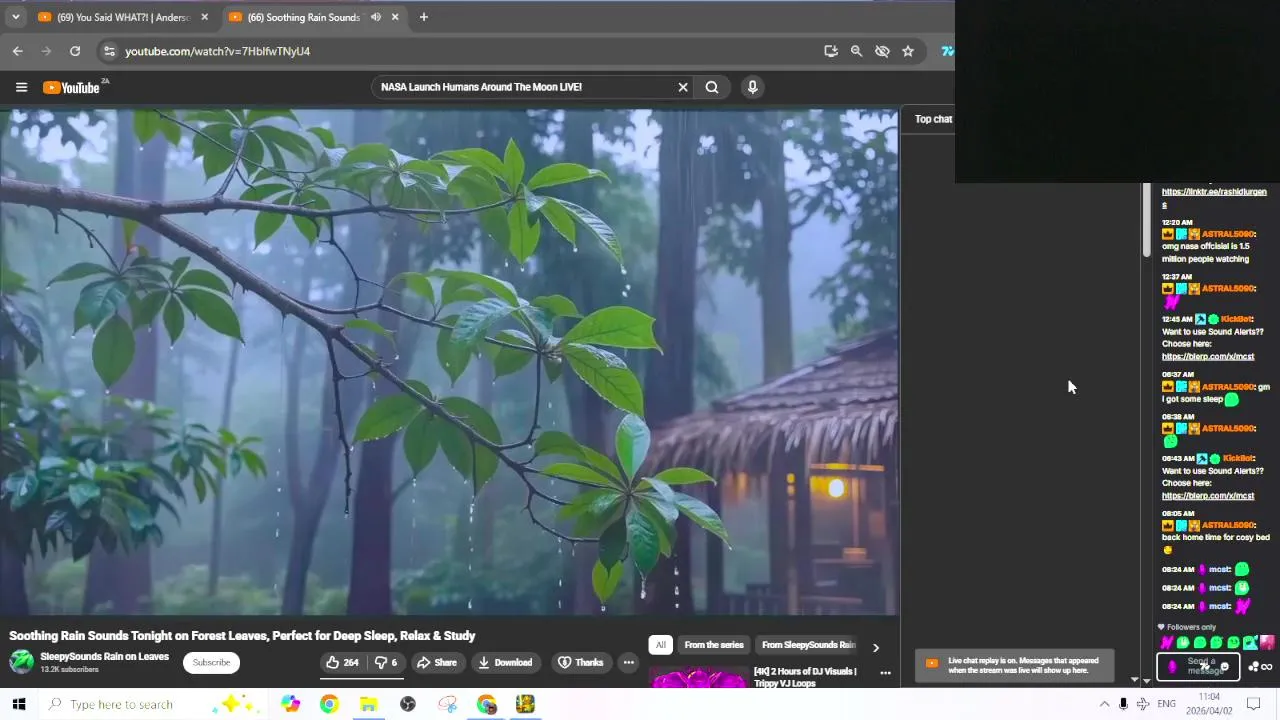Viewport: 1280px width, 720px height.
Task: Like the video with 264 likes
Action: click(x=342, y=662)
